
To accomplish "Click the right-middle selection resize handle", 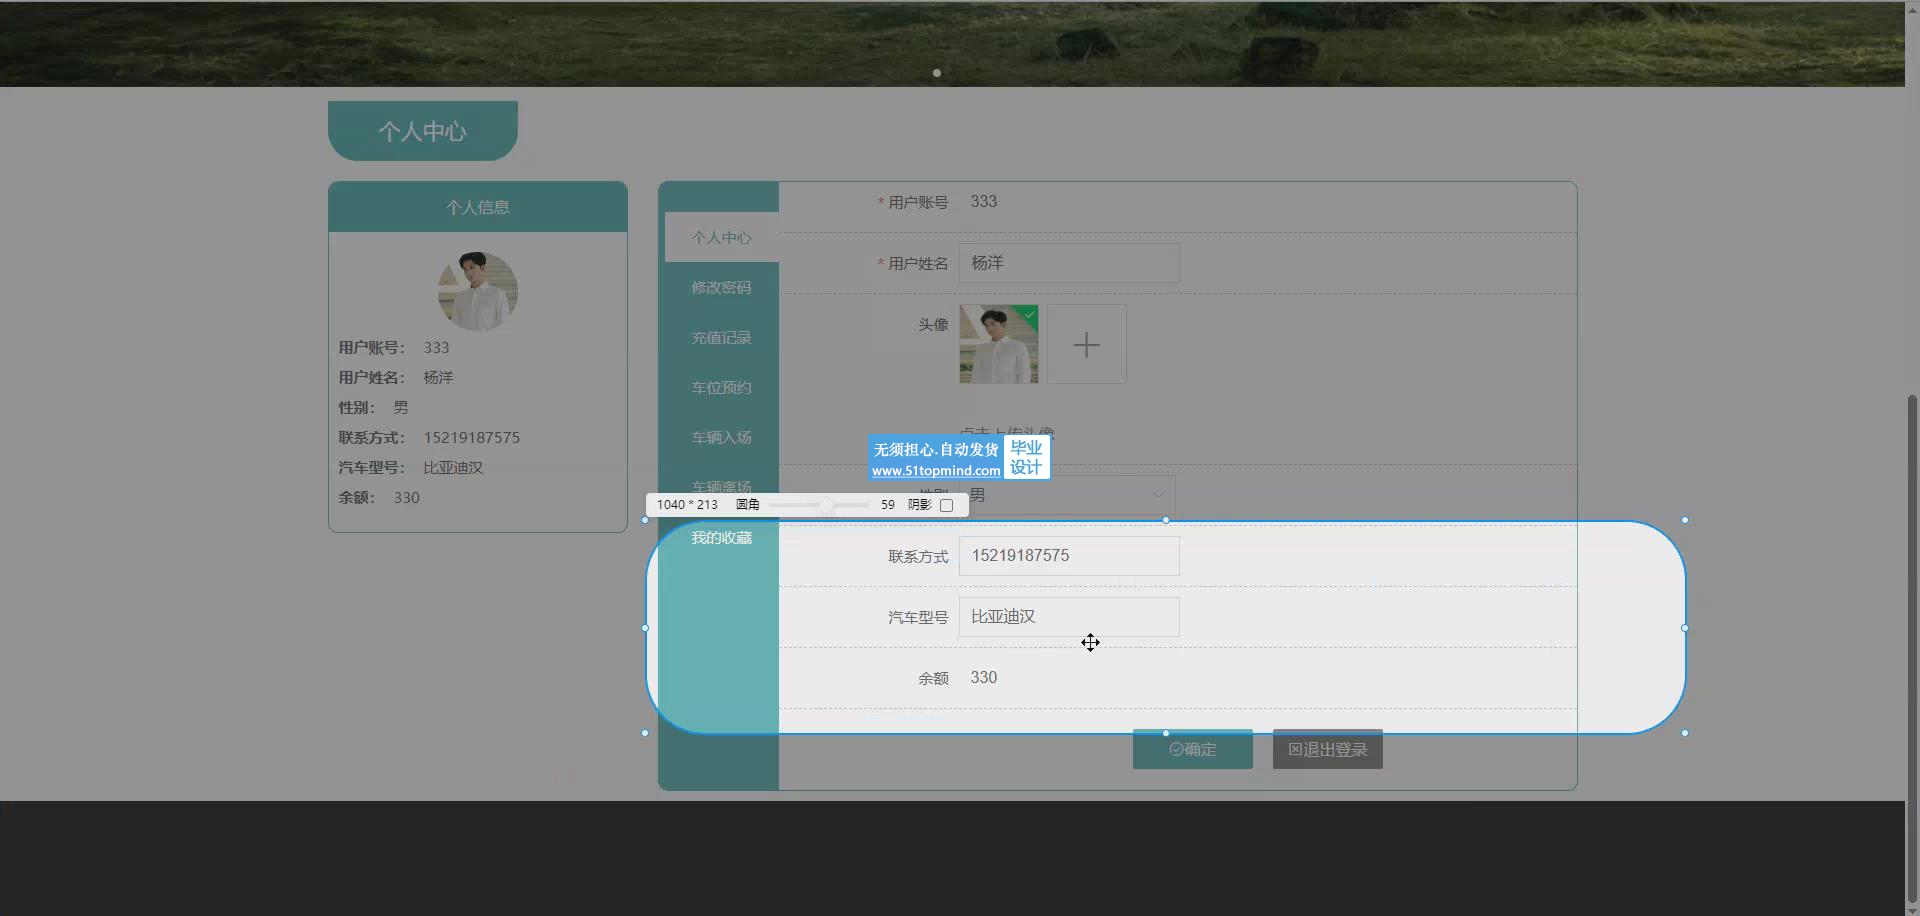I will pos(1685,628).
